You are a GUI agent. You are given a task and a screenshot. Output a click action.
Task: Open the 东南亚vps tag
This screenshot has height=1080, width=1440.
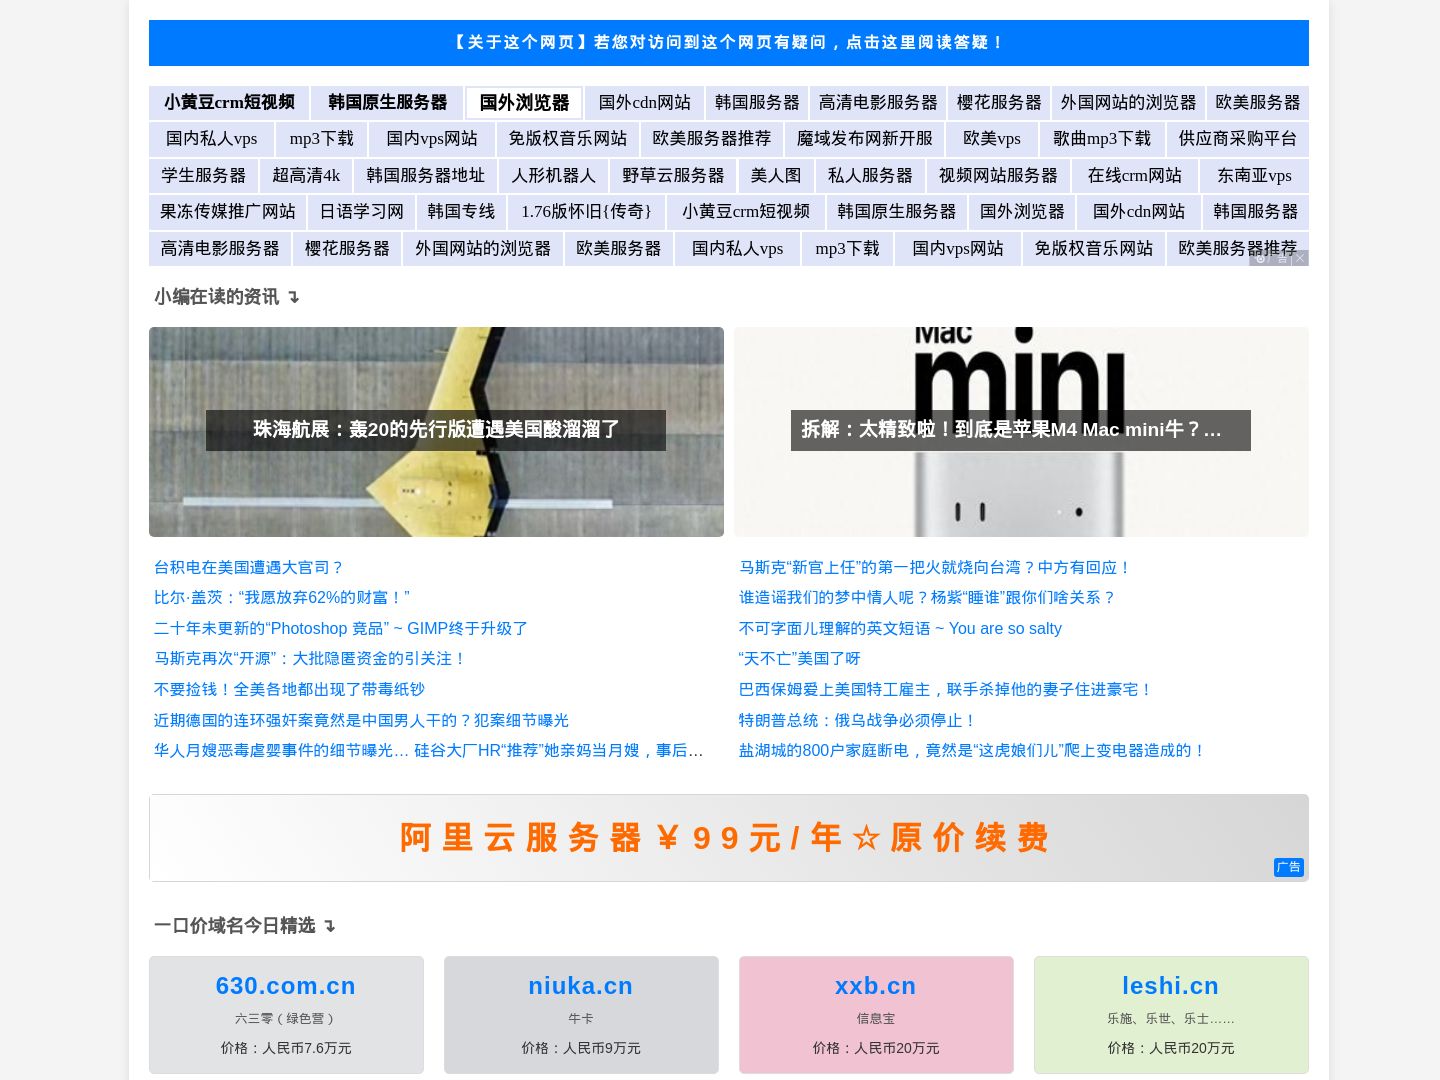[x=1255, y=176]
